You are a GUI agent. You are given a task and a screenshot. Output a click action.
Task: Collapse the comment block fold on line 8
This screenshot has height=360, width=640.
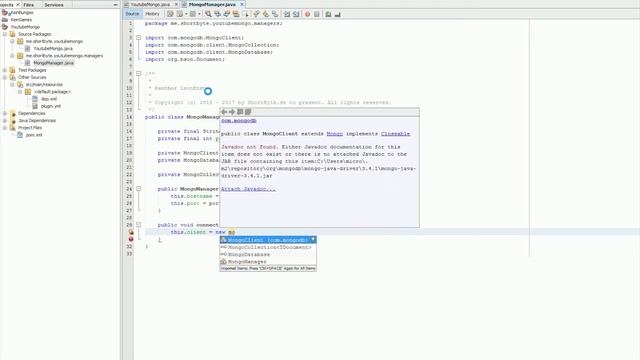point(139,73)
